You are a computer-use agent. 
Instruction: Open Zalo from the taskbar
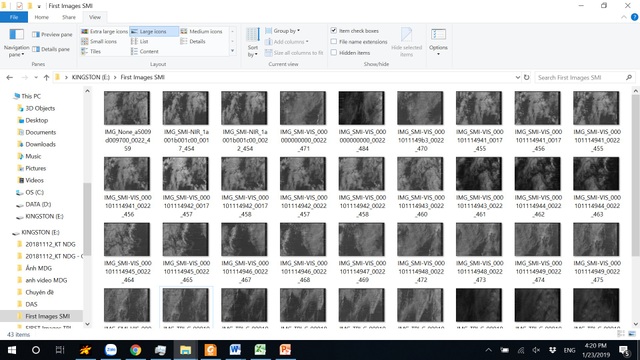point(111,350)
